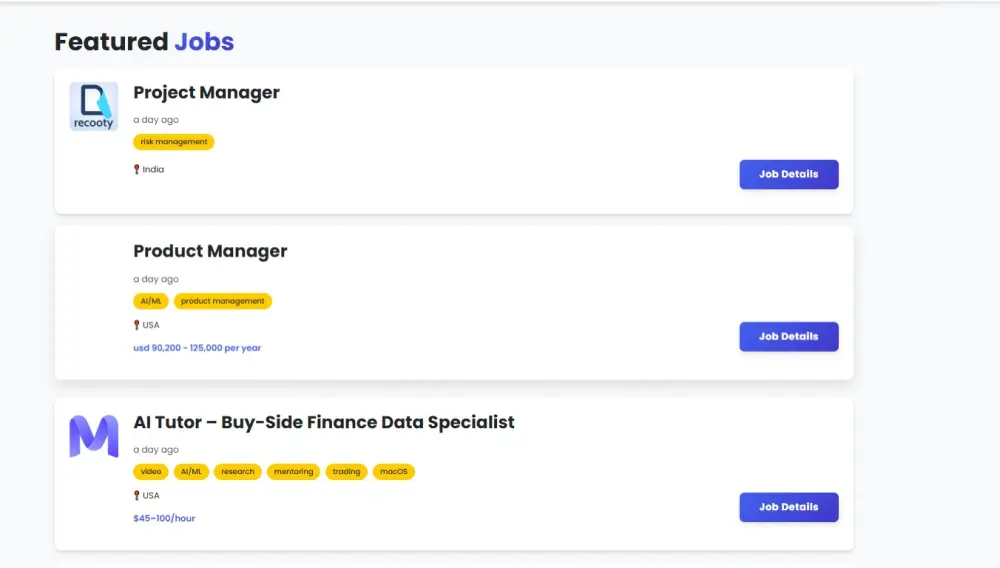Open Job Details for the AI Tutor job
The width and height of the screenshot is (1000, 568).
pos(788,507)
